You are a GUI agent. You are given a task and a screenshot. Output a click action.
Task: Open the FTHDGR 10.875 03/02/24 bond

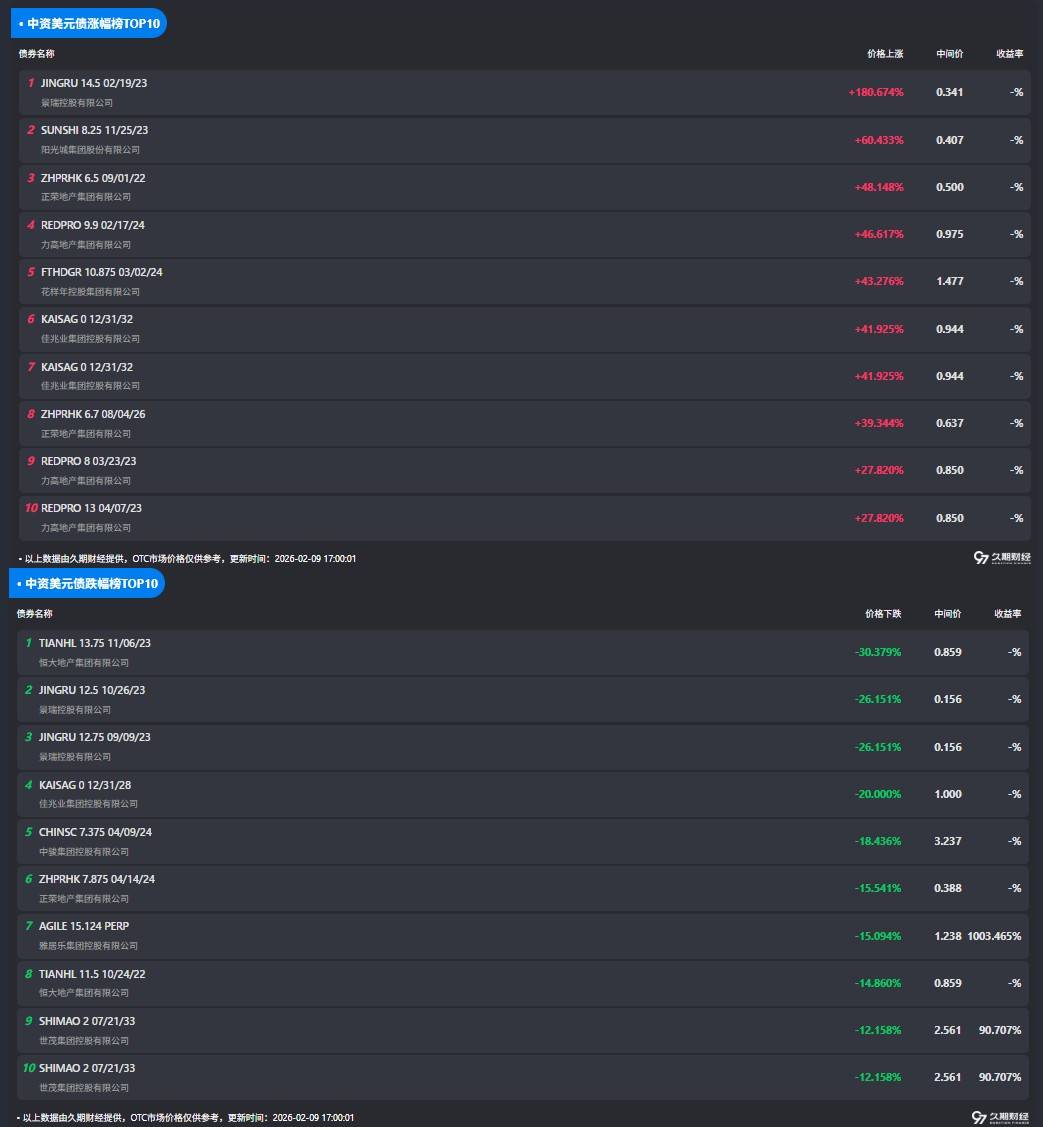pyautogui.click(x=101, y=272)
